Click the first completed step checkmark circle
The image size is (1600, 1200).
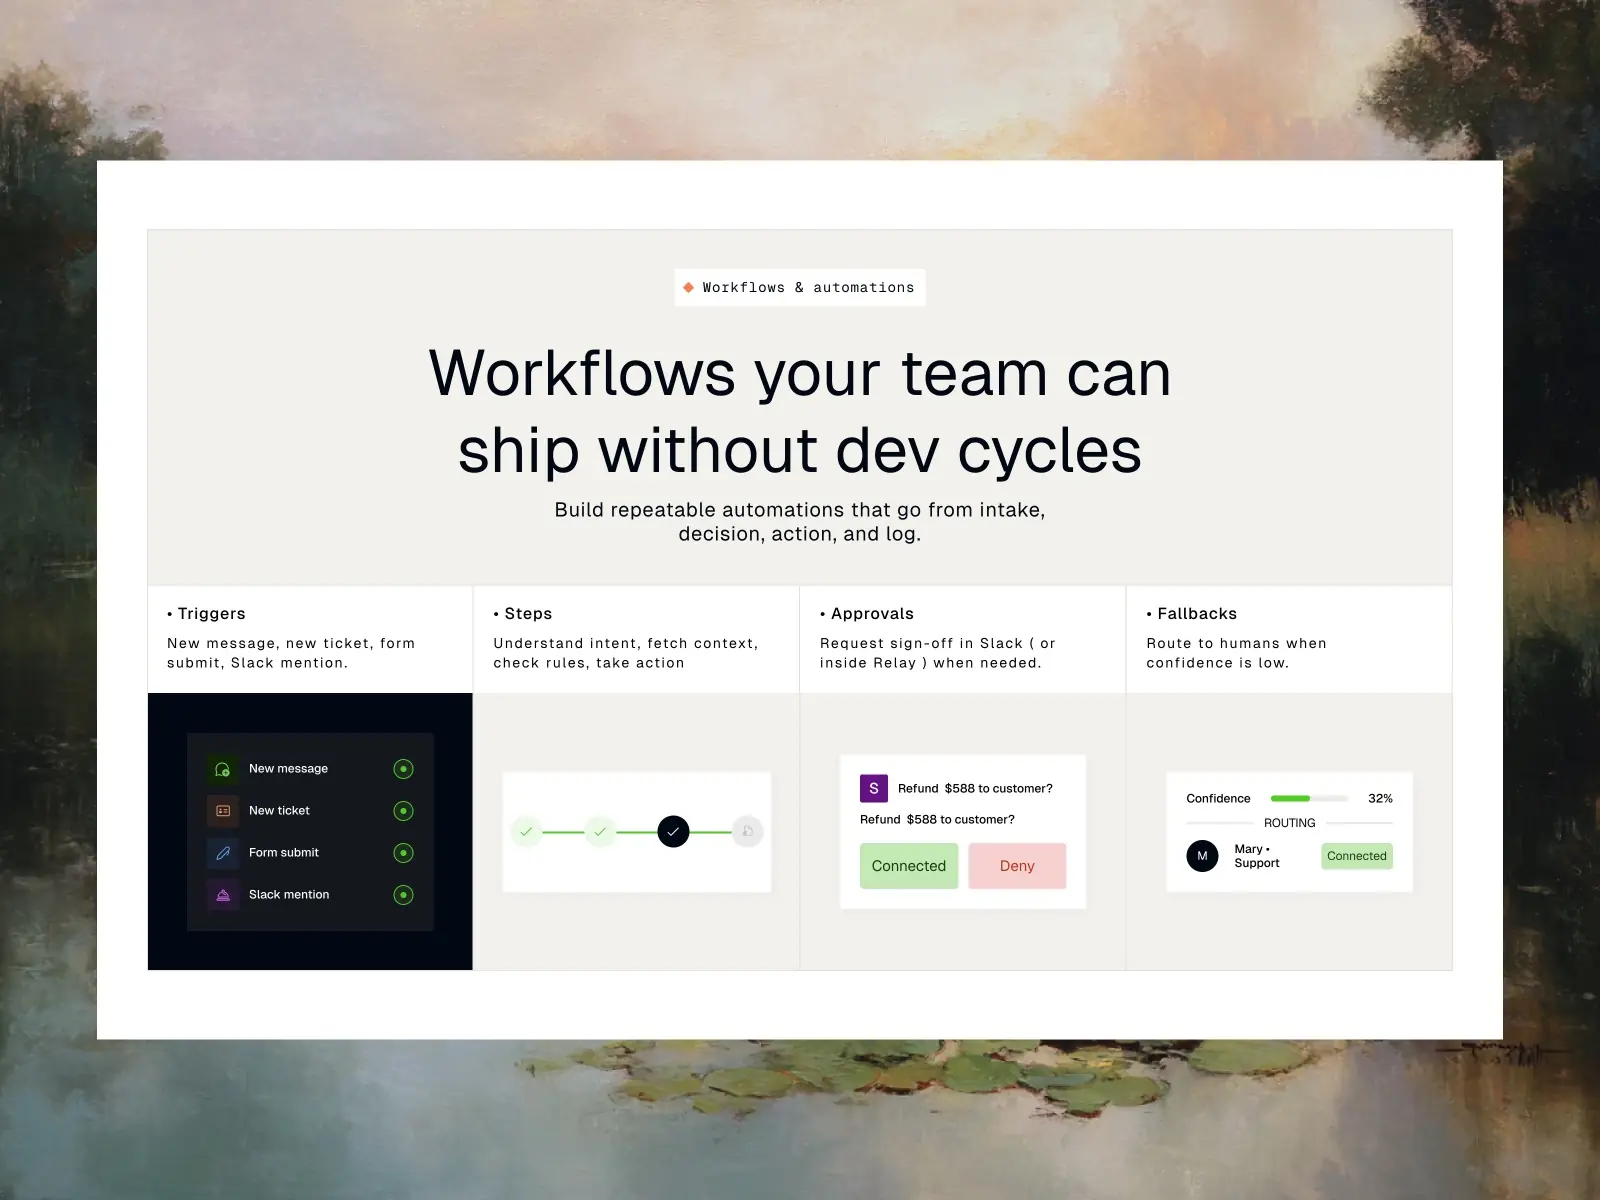(x=527, y=831)
